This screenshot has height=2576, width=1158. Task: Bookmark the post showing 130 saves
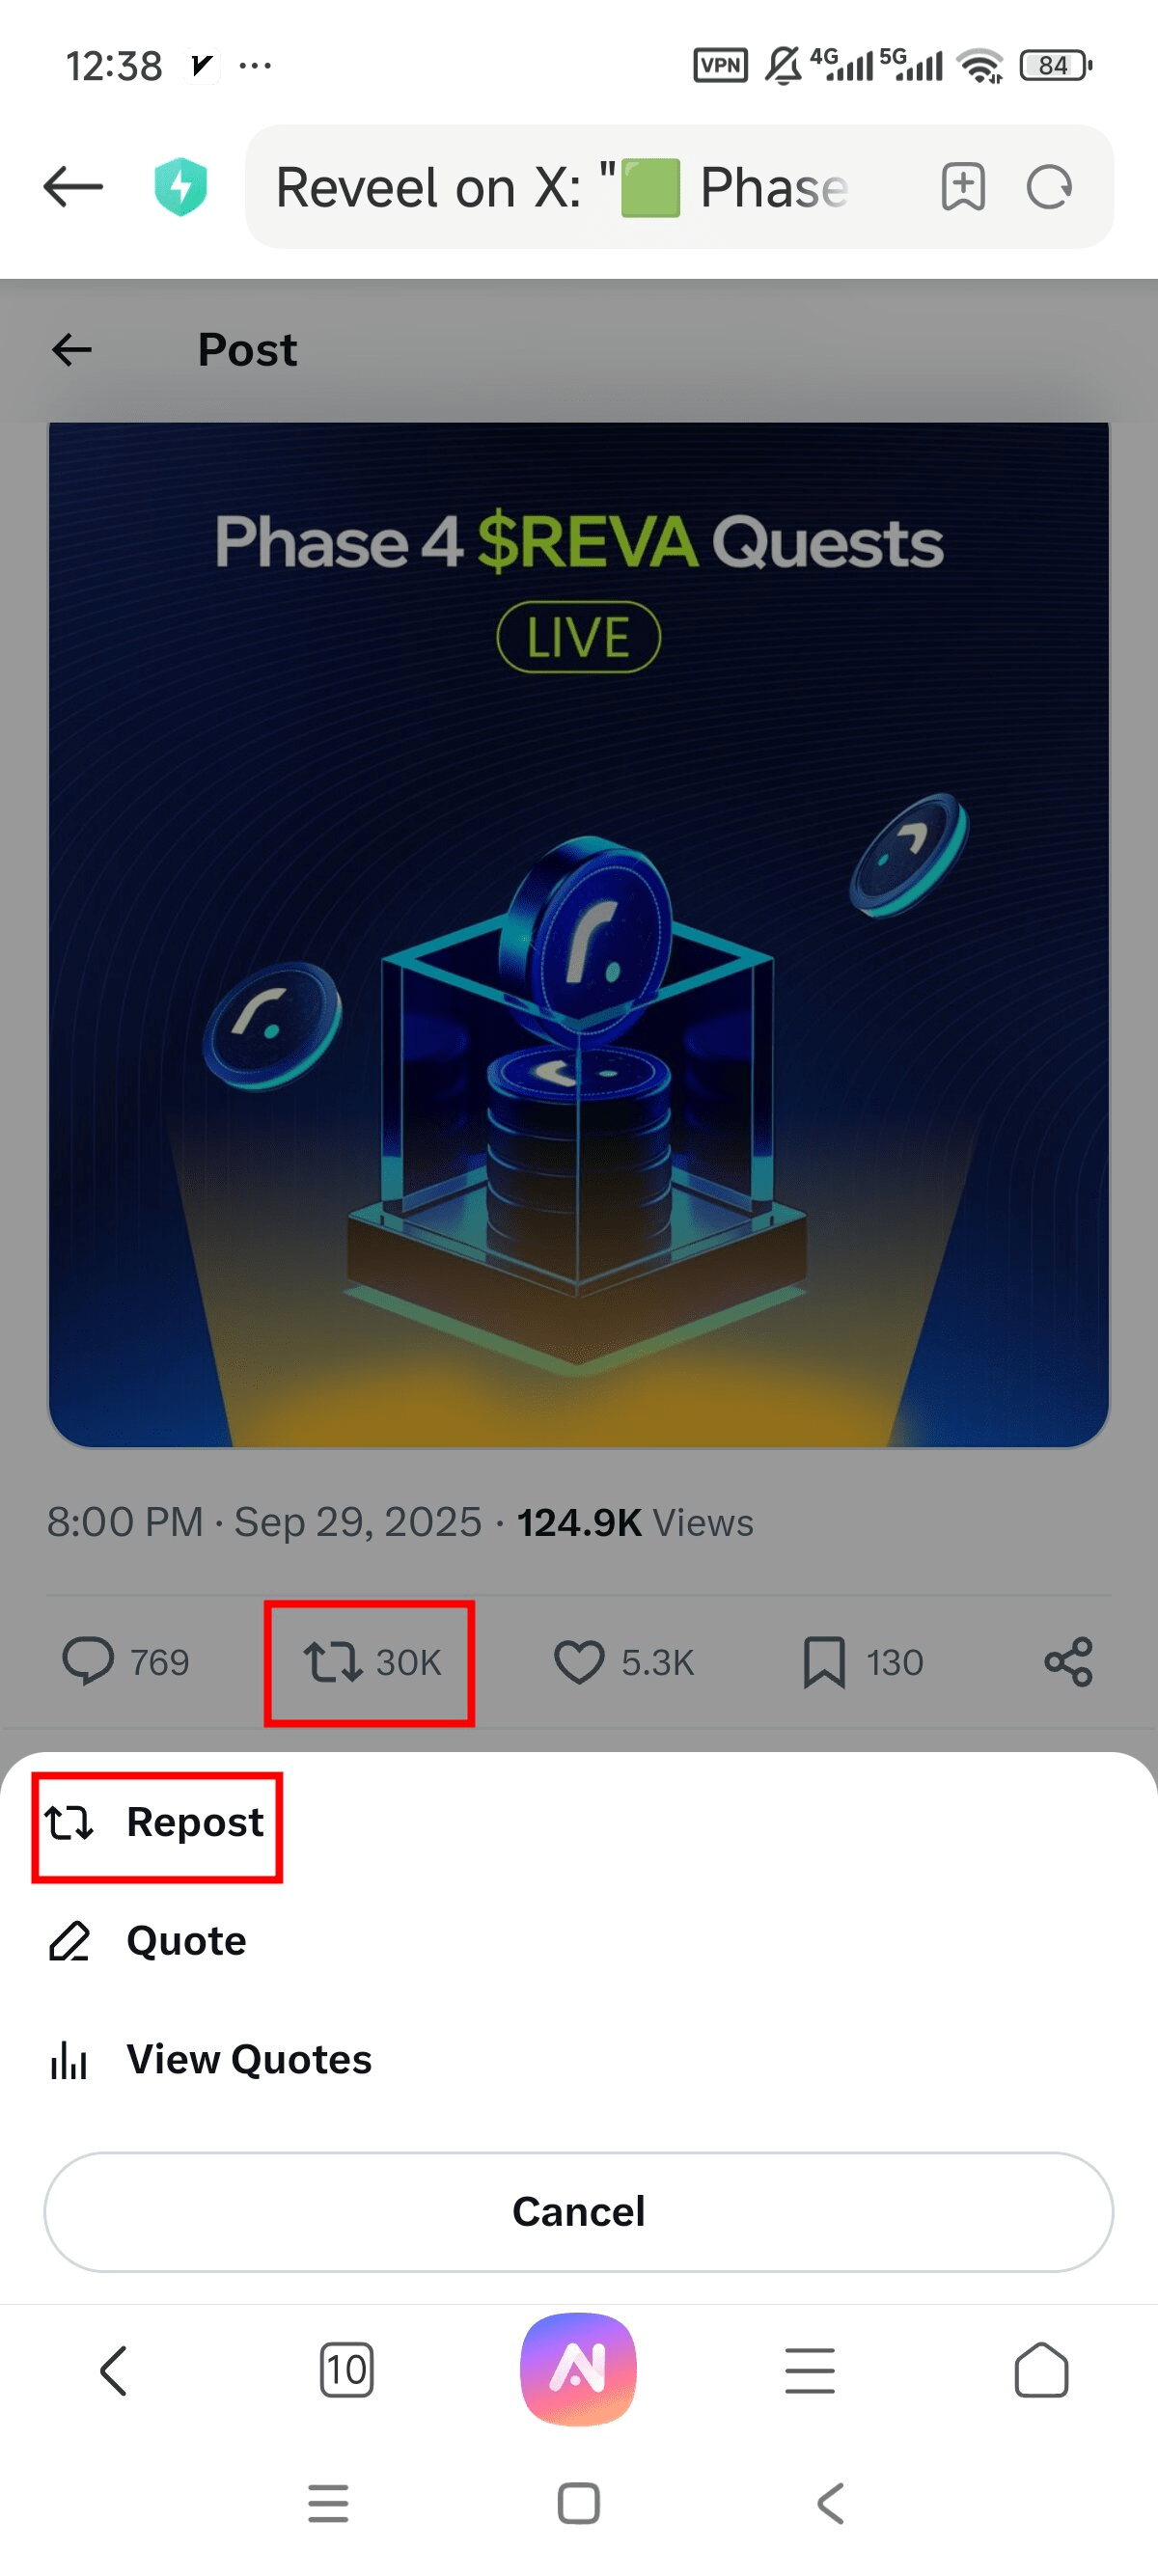click(x=824, y=1662)
